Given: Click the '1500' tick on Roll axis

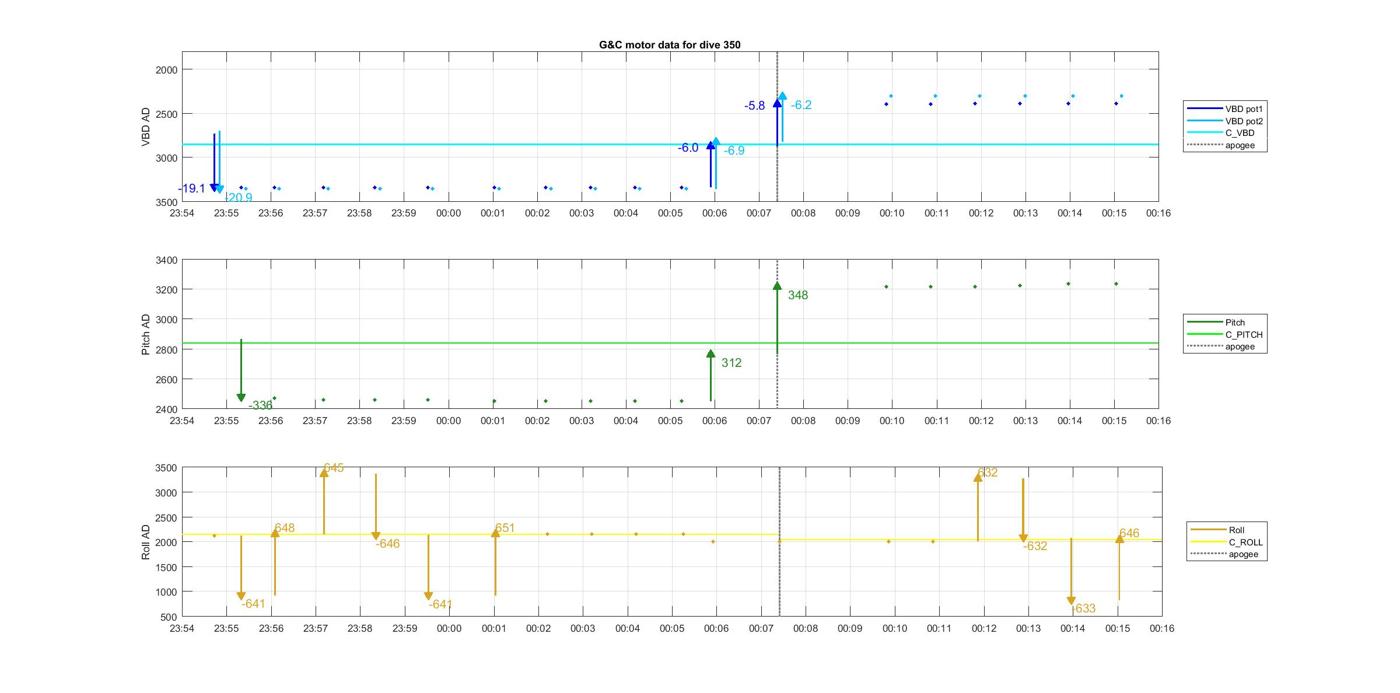Looking at the screenshot, I should [165, 567].
